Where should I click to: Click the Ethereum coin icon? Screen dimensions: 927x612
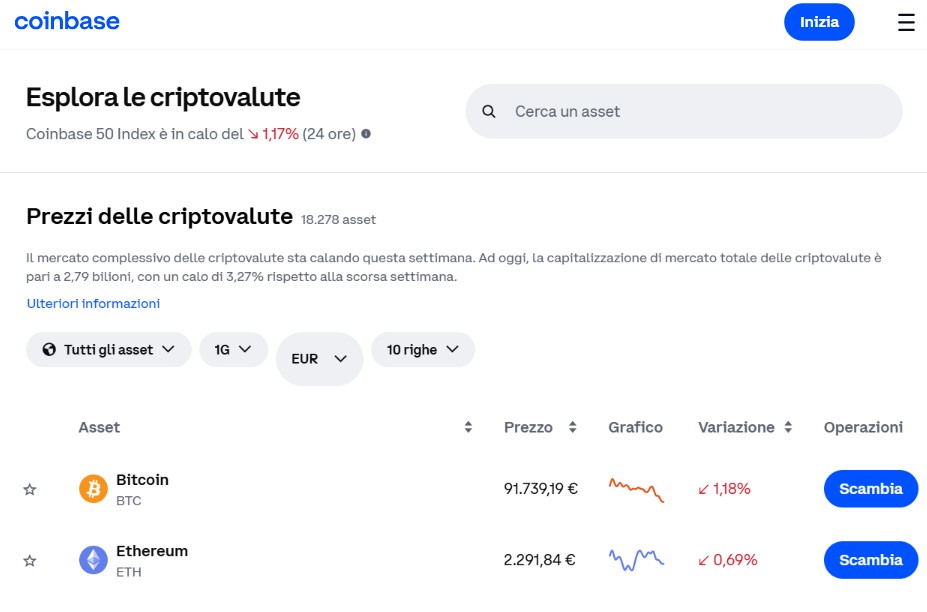pos(93,560)
